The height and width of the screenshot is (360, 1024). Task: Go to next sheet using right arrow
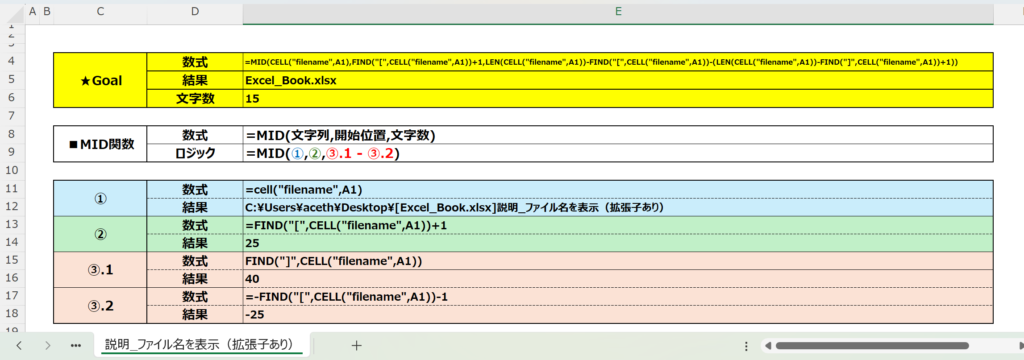click(x=47, y=346)
